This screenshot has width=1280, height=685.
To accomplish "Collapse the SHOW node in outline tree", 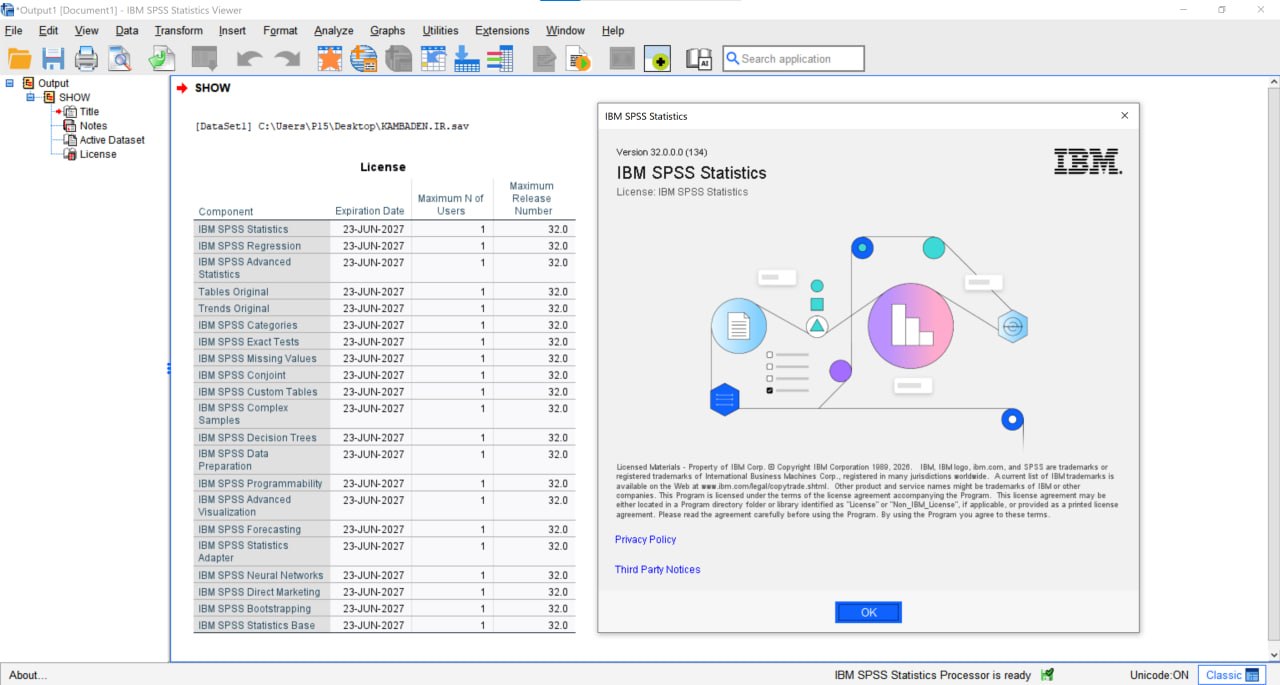I will [x=31, y=97].
